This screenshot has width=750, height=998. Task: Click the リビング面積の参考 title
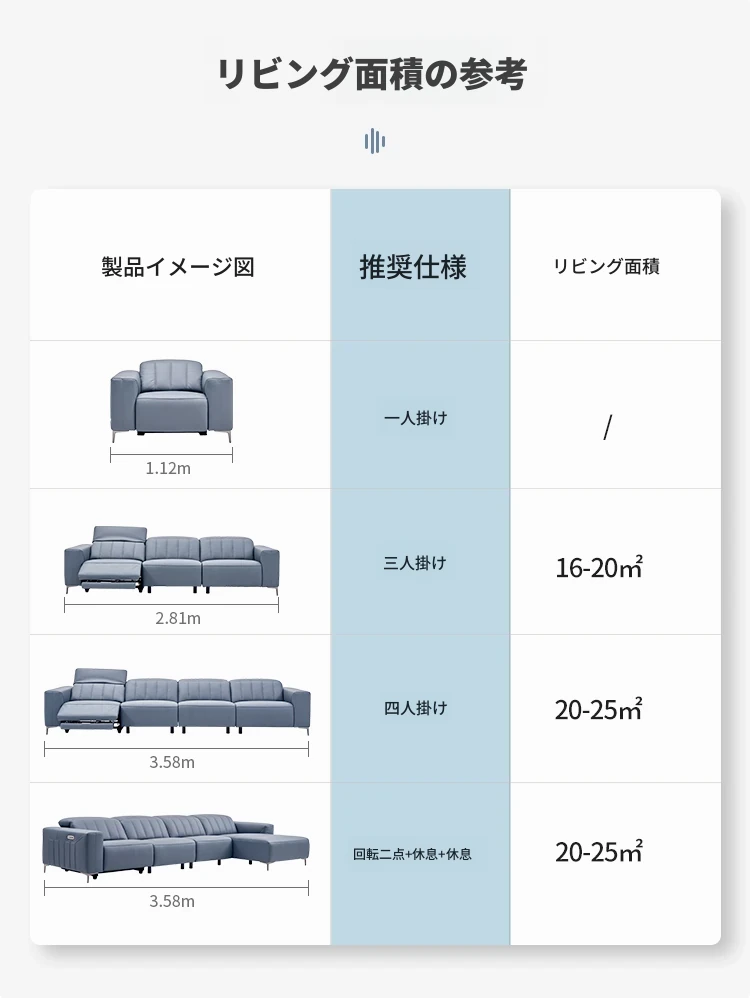(372, 74)
